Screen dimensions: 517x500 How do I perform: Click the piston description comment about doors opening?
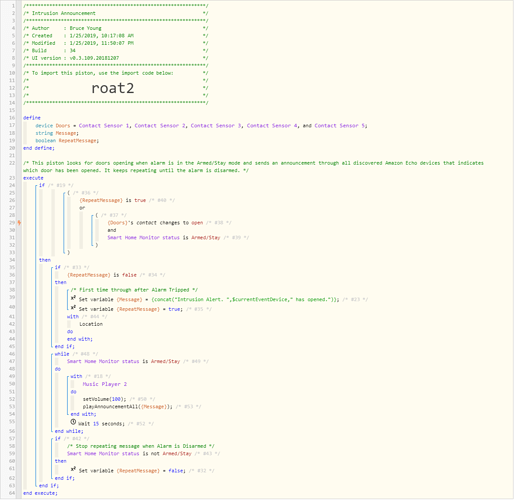click(253, 167)
